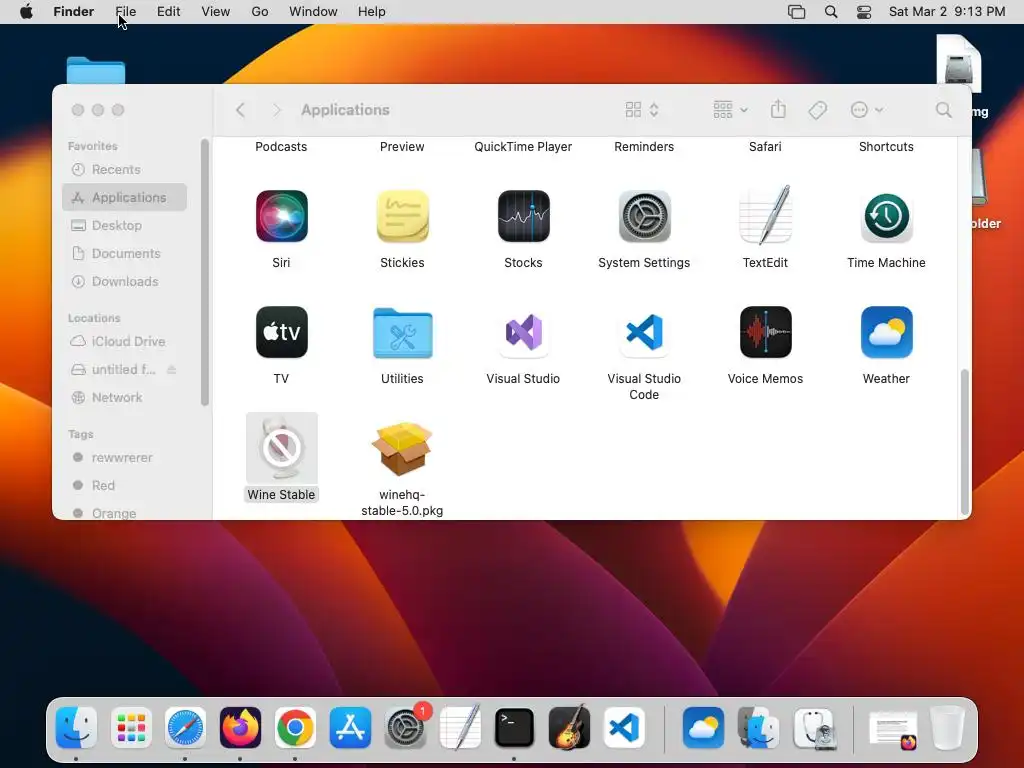Screen dimensions: 1024x768
Task: Launch GarageBand from the Dock
Action: (x=569, y=728)
